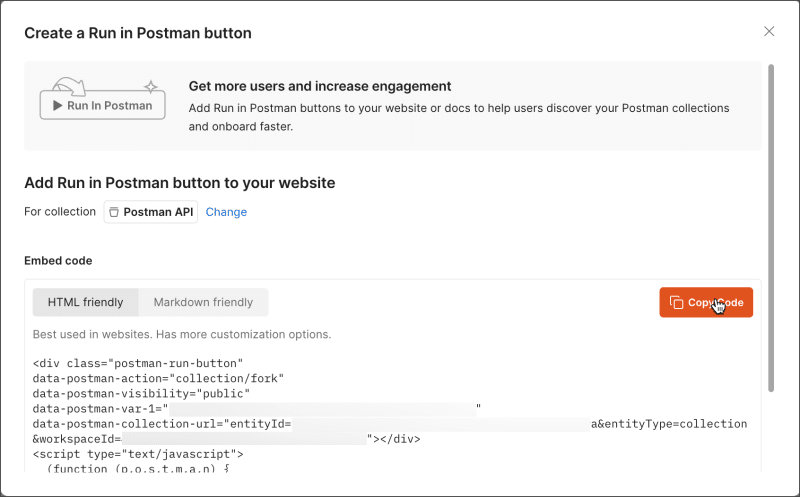This screenshot has width=800, height=497.
Task: Click the data-postman-action code line
Action: tap(158, 378)
